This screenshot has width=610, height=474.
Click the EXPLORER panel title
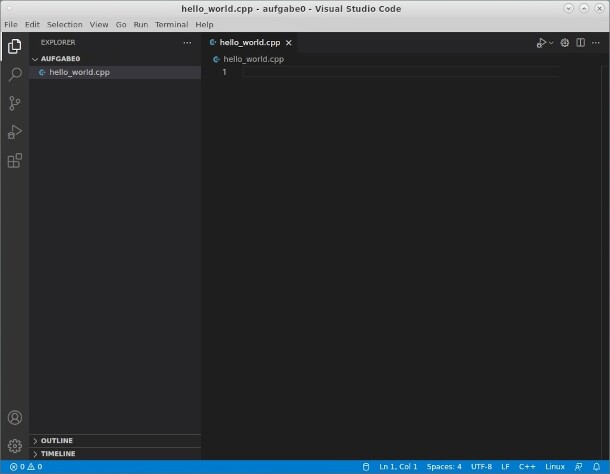58,42
